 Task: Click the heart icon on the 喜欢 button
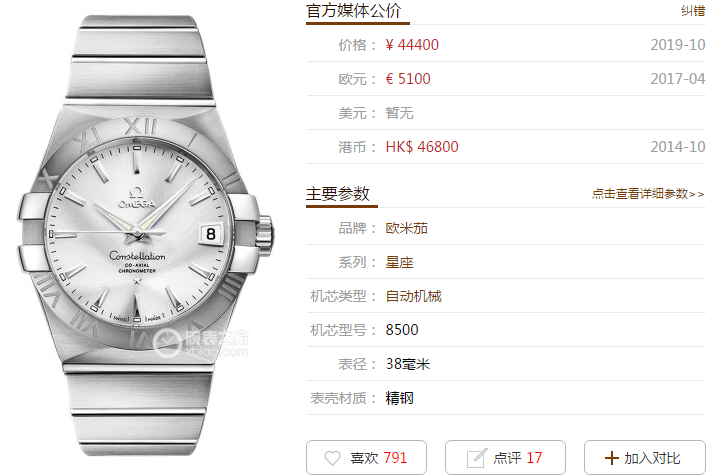click(332, 458)
